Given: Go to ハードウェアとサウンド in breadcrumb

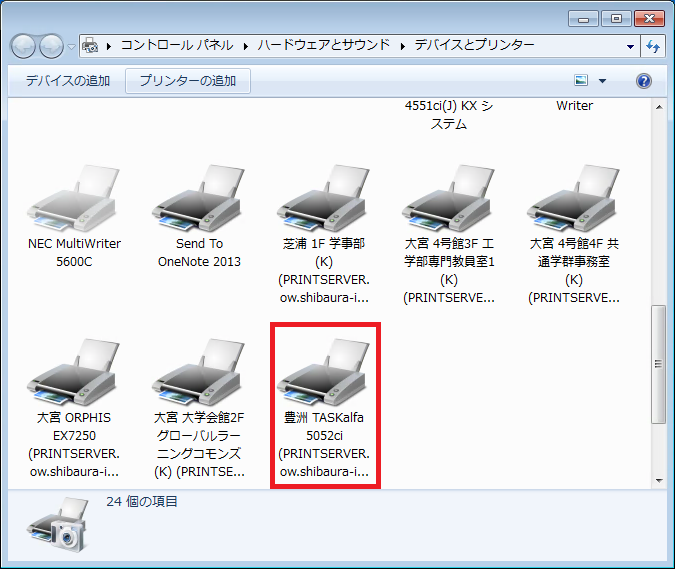Looking at the screenshot, I should pyautogui.click(x=325, y=45).
